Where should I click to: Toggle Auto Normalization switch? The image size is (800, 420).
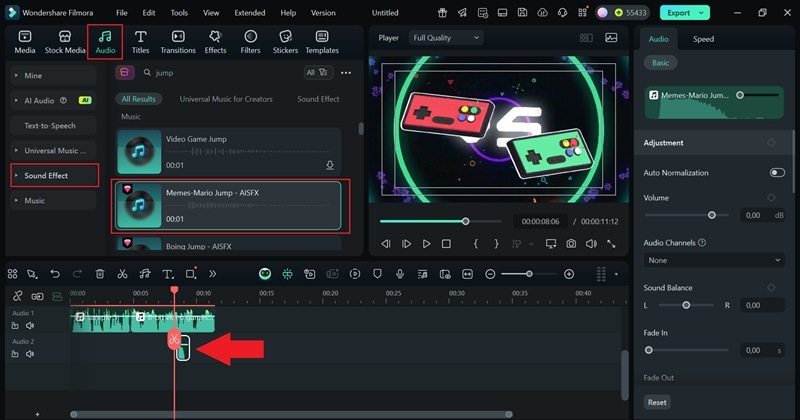point(777,172)
